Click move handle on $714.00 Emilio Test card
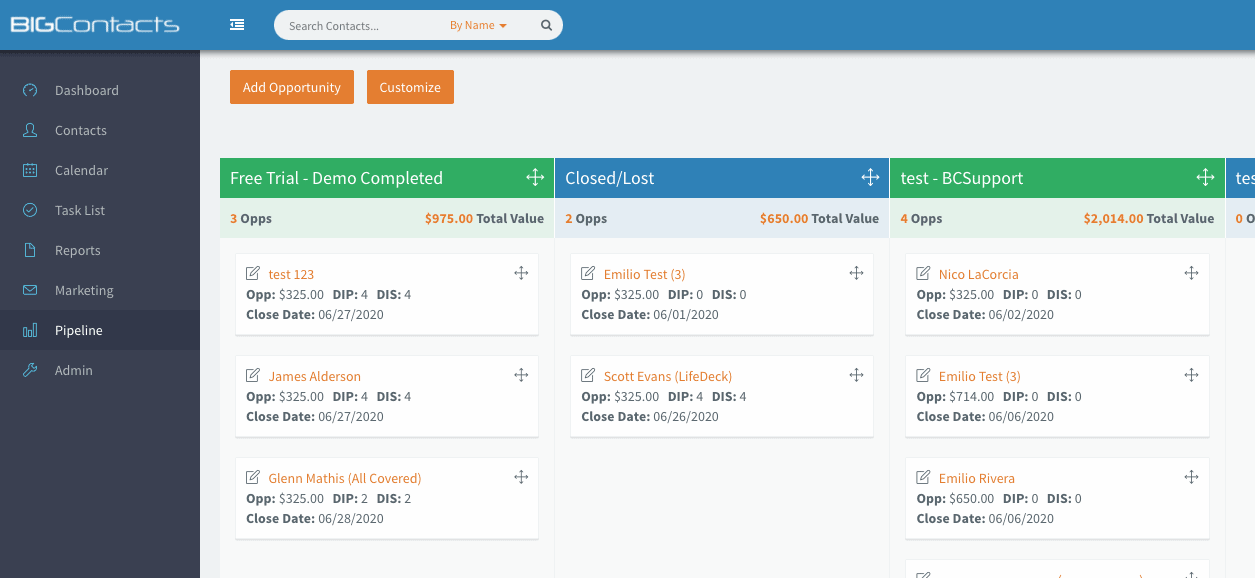The width and height of the screenshot is (1255, 578). click(x=1191, y=375)
